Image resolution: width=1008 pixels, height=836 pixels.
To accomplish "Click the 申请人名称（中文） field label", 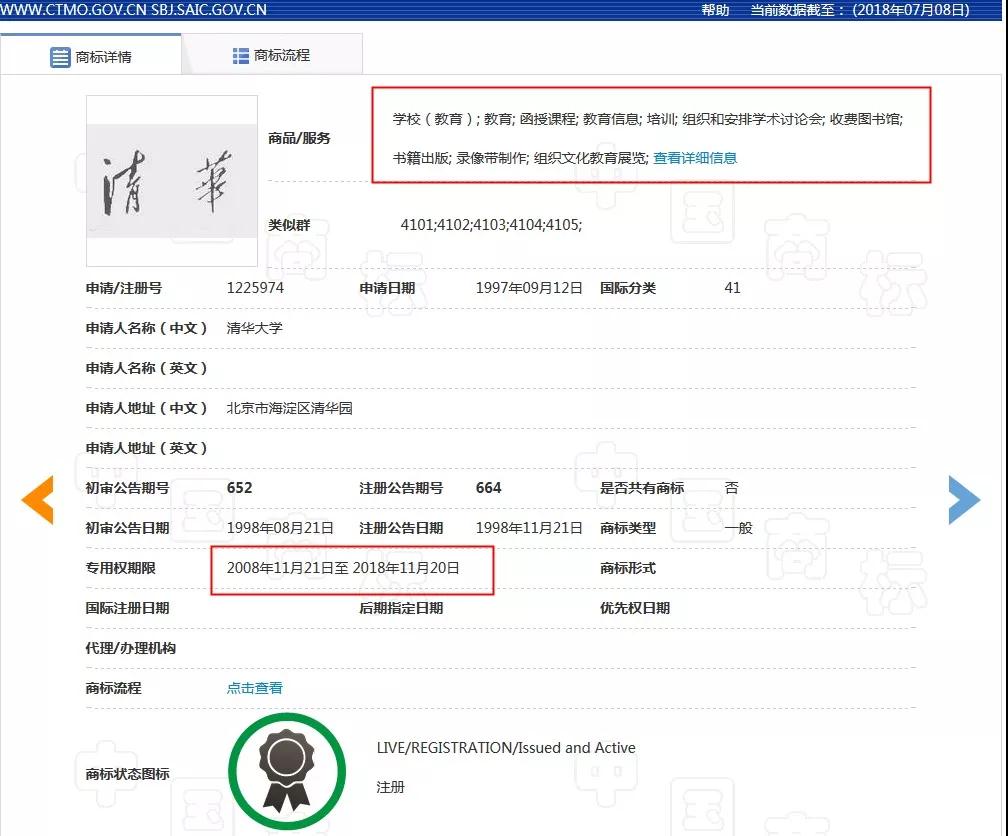I will click(147, 328).
